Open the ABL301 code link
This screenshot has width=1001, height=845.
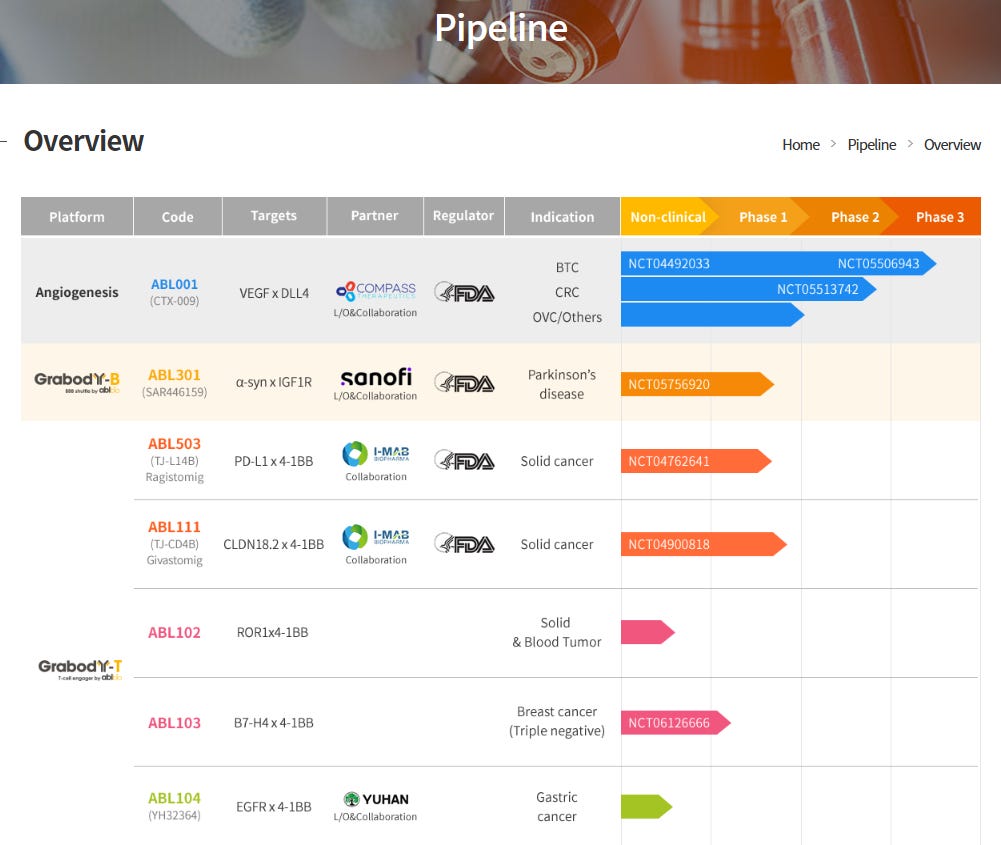click(174, 375)
